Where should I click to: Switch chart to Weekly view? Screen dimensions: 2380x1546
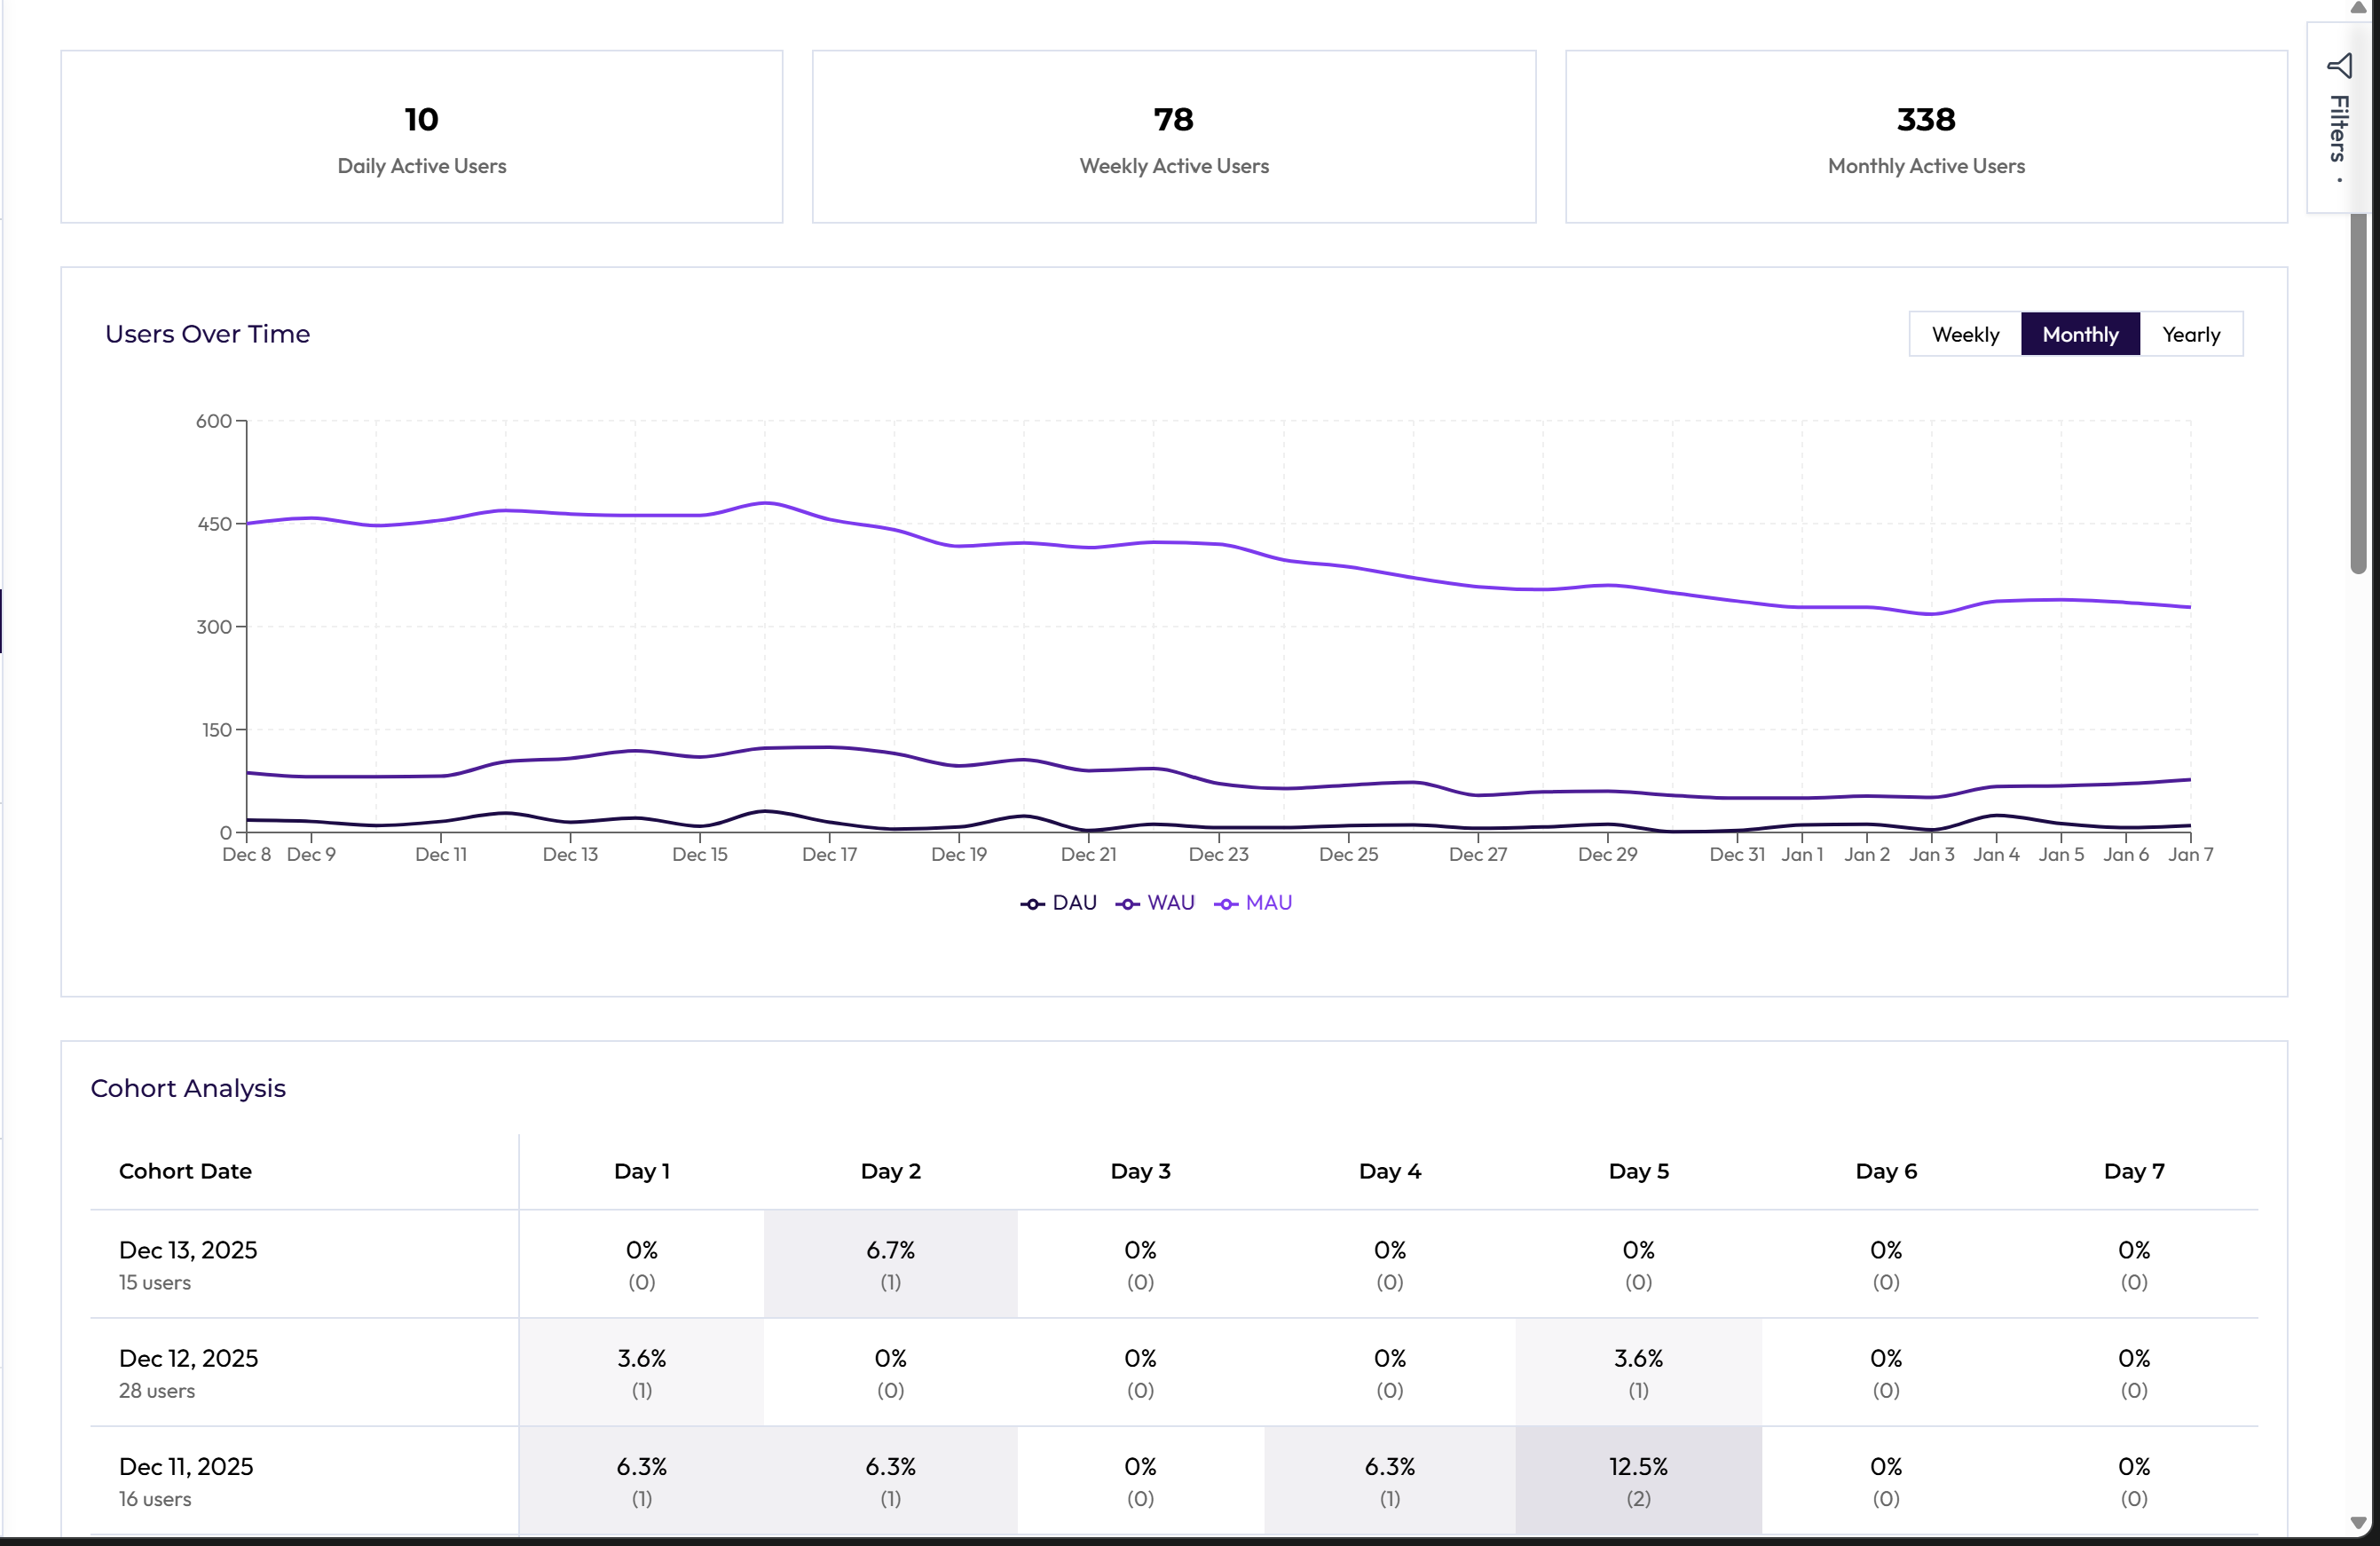pos(1964,334)
